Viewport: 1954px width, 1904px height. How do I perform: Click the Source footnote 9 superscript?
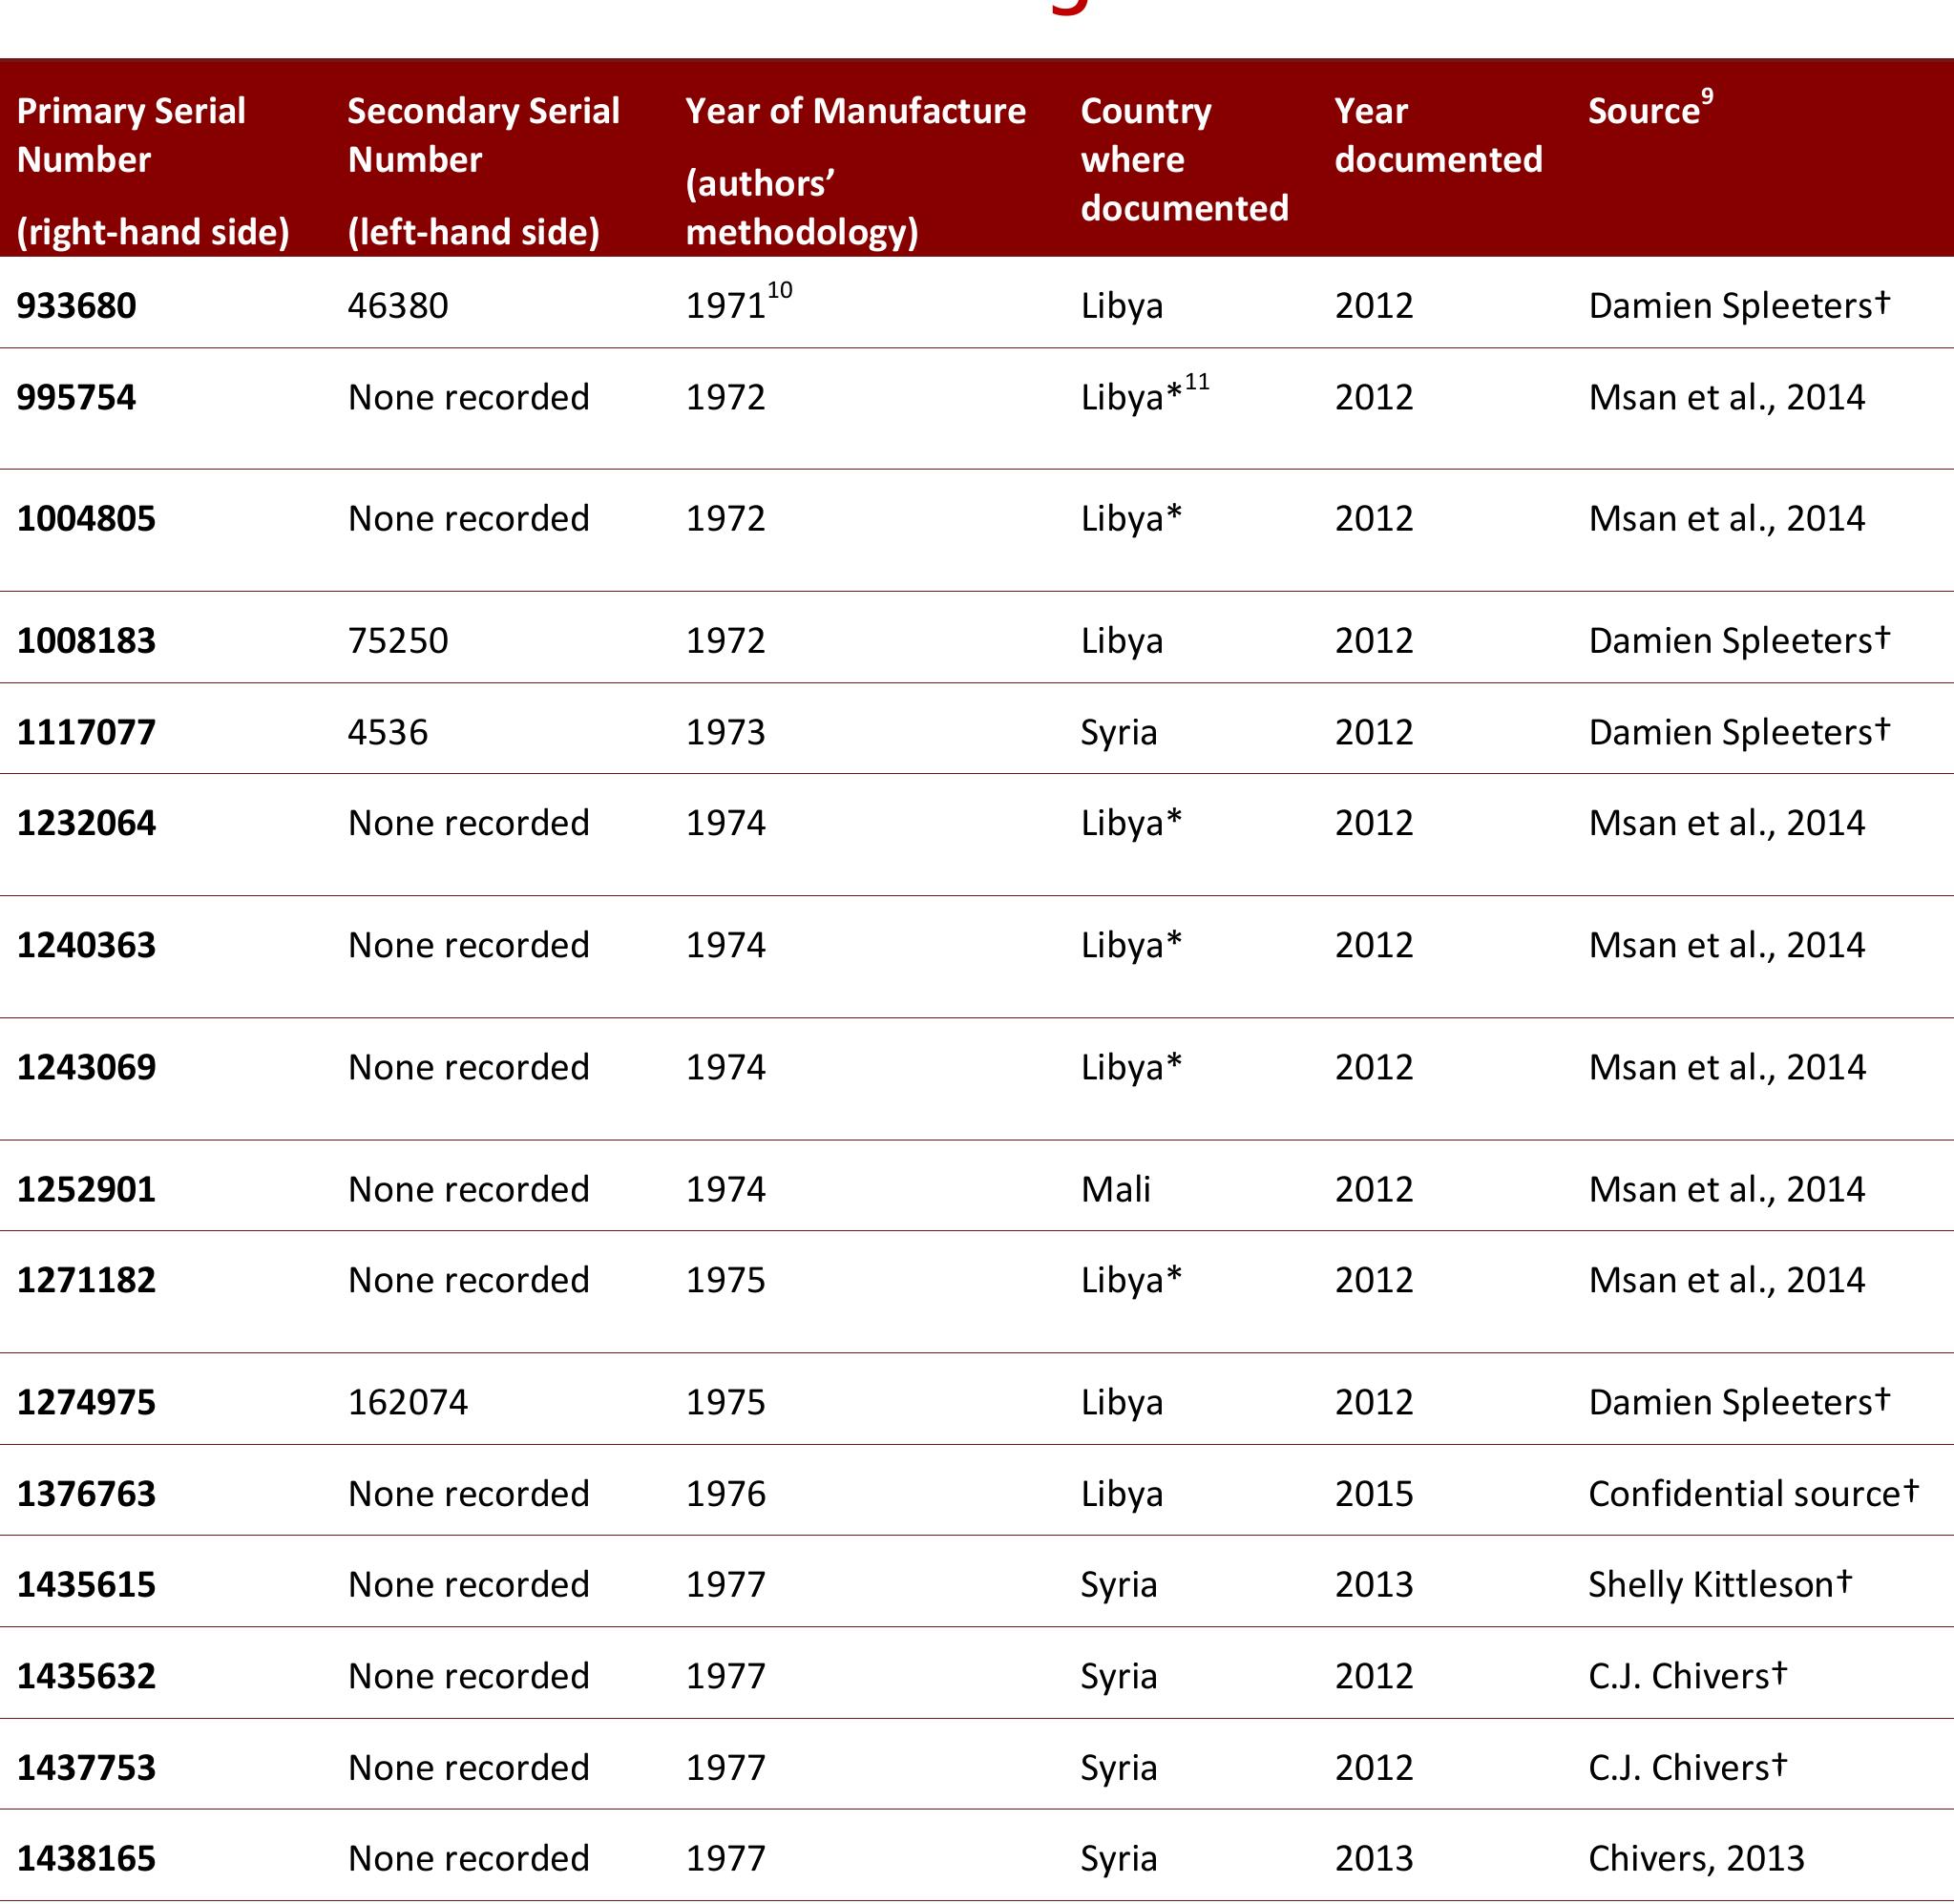pyautogui.click(x=1707, y=97)
